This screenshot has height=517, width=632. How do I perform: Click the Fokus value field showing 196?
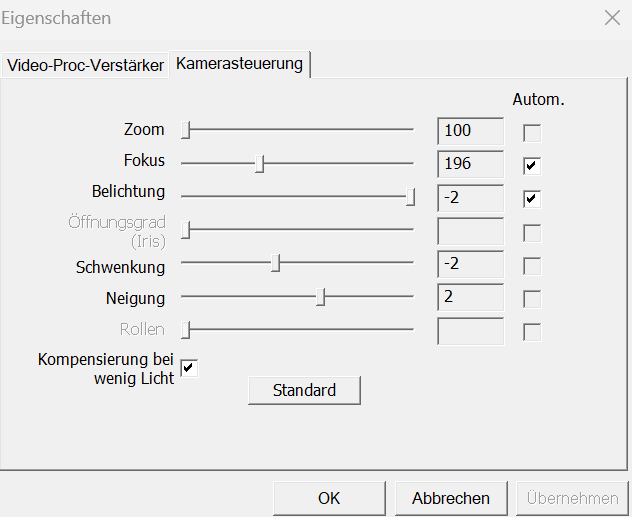pos(470,164)
